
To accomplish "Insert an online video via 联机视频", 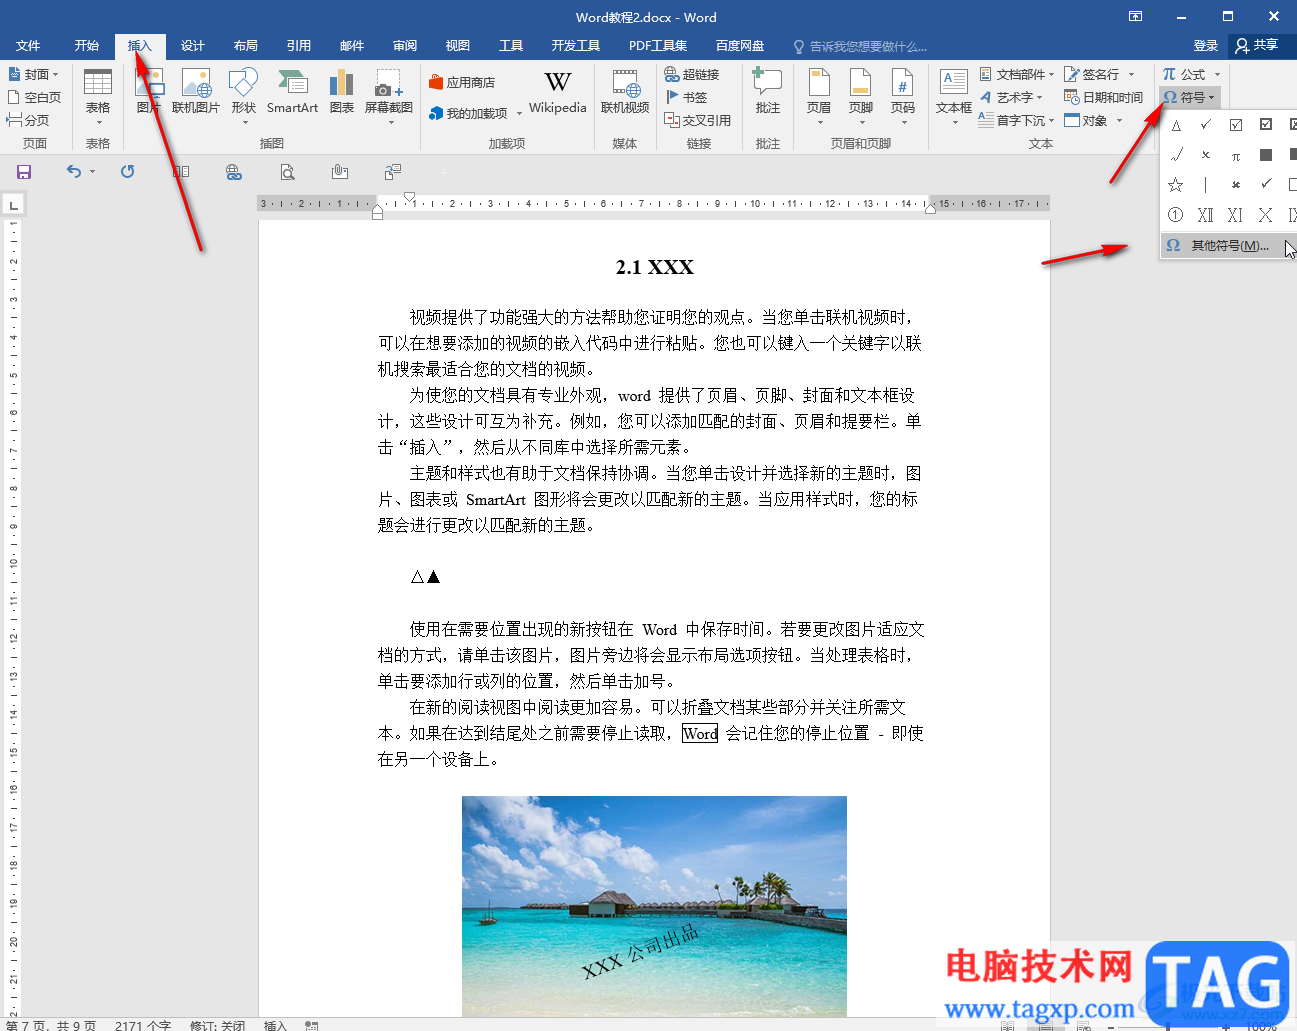I will coord(625,92).
